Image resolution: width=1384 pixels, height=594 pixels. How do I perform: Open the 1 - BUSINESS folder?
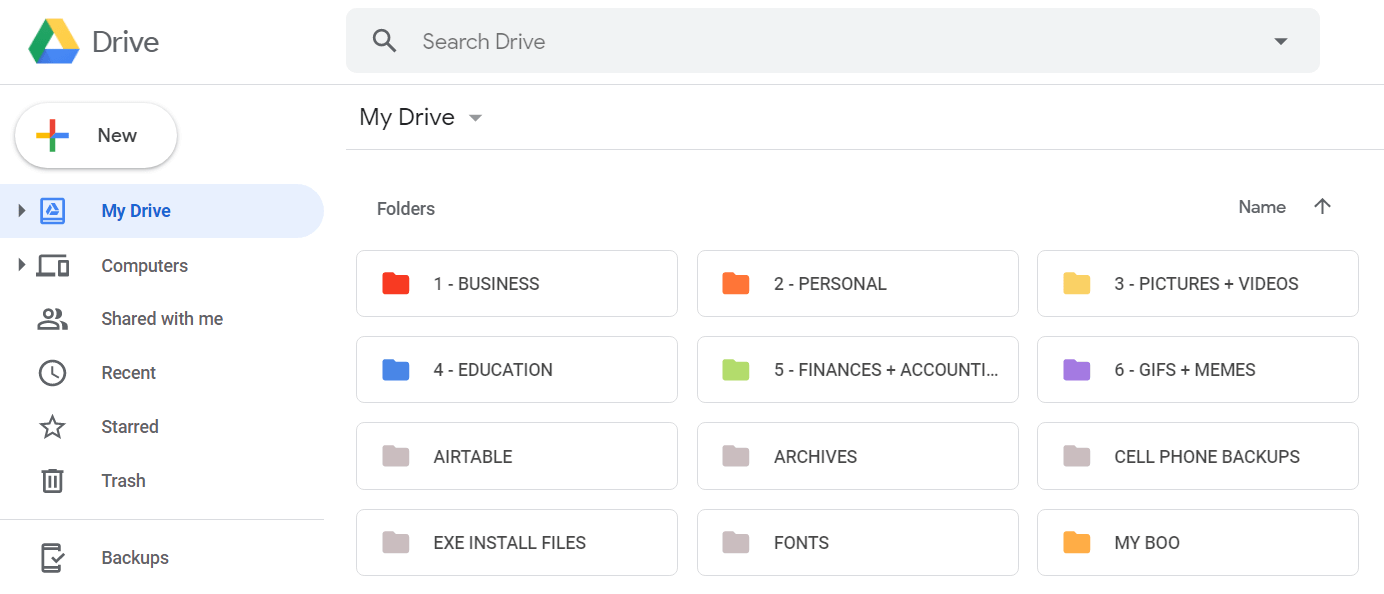tap(516, 283)
